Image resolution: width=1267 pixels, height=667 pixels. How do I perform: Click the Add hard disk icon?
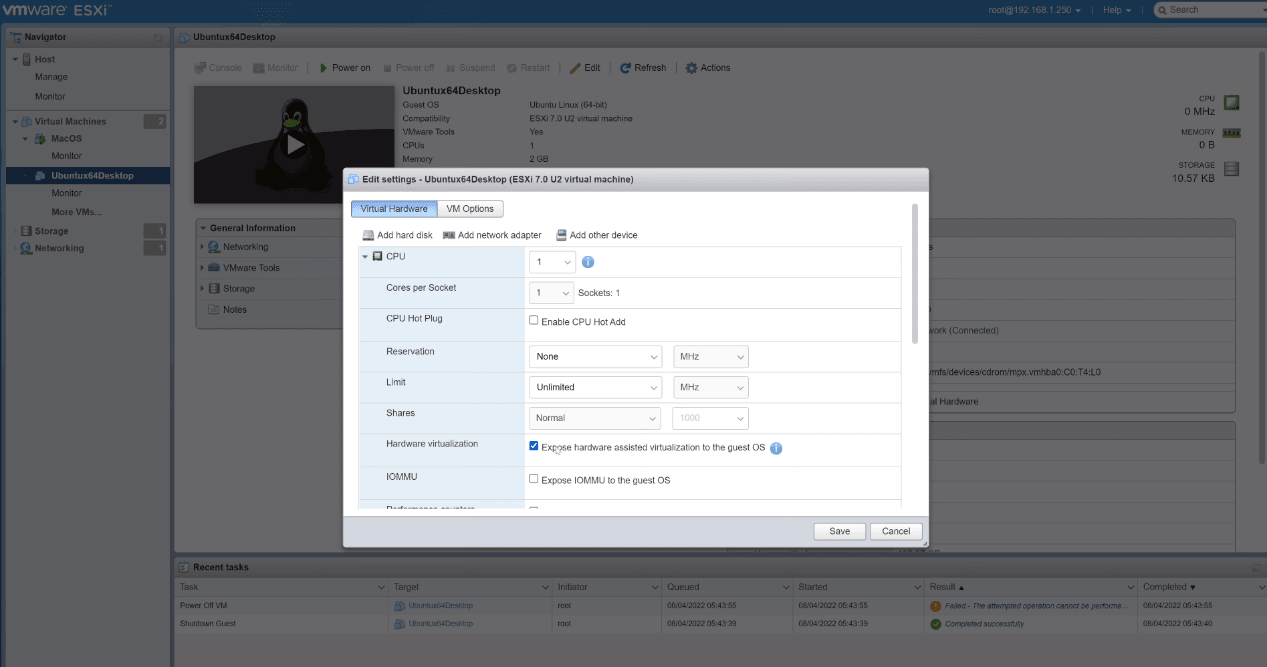tap(369, 235)
